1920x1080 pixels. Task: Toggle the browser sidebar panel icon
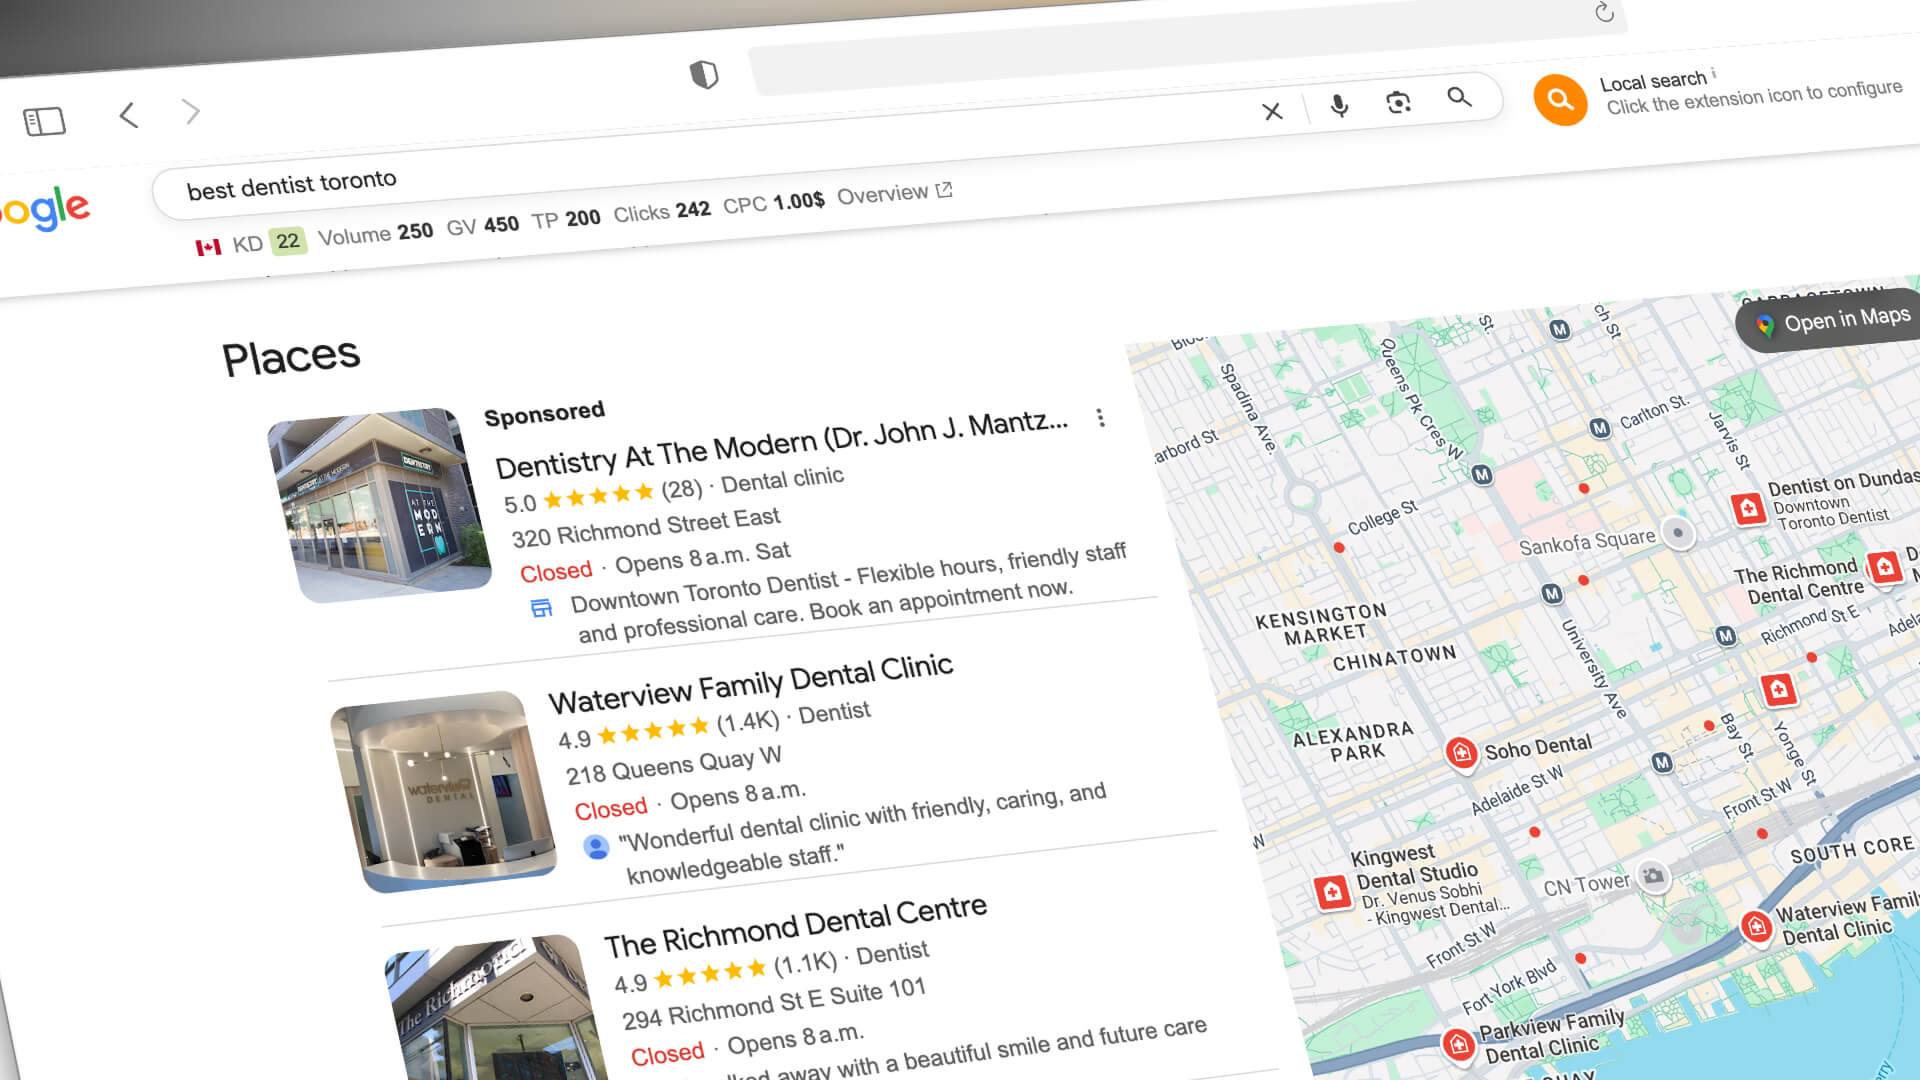coord(44,122)
